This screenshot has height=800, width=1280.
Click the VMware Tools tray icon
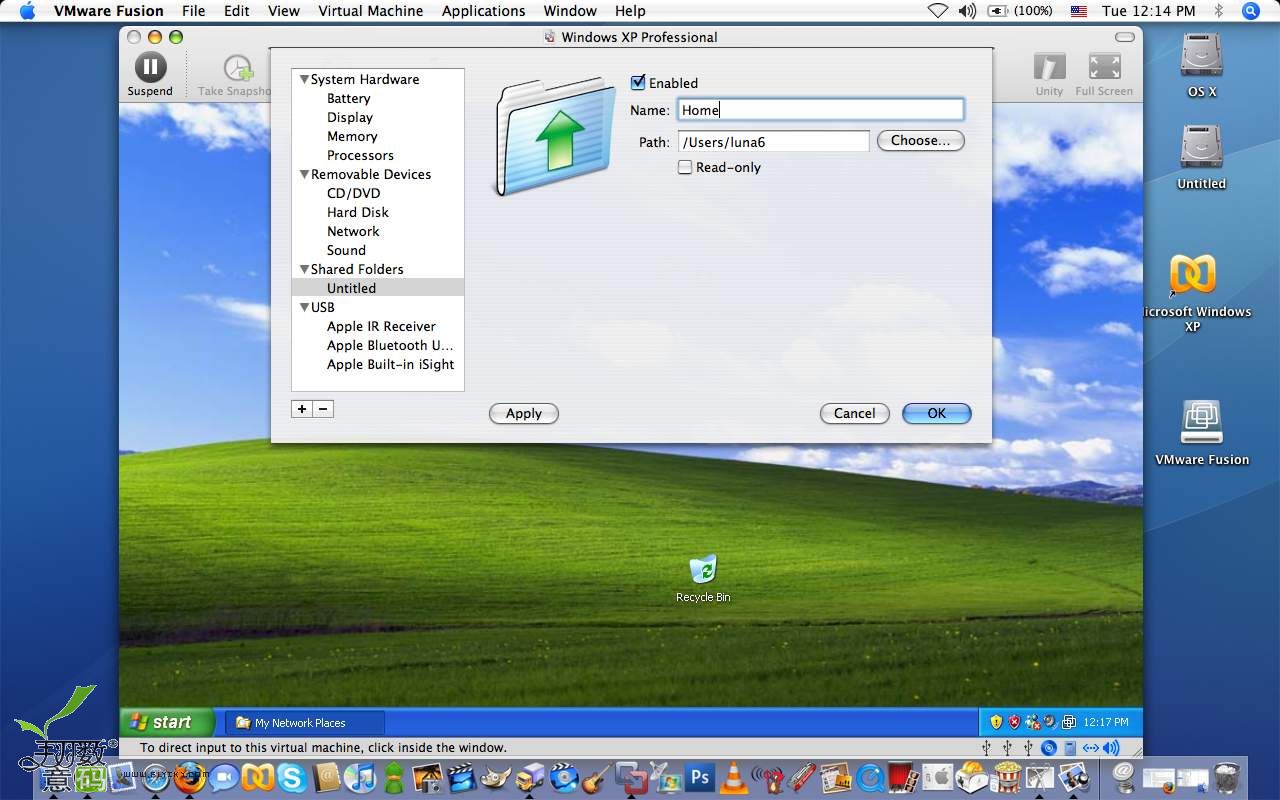pyautogui.click(x=1068, y=722)
